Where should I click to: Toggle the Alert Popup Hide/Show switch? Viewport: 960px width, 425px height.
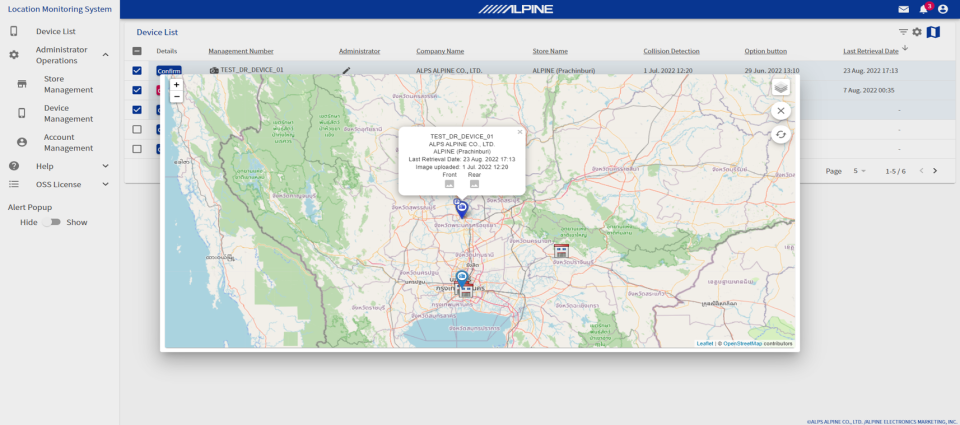point(51,222)
